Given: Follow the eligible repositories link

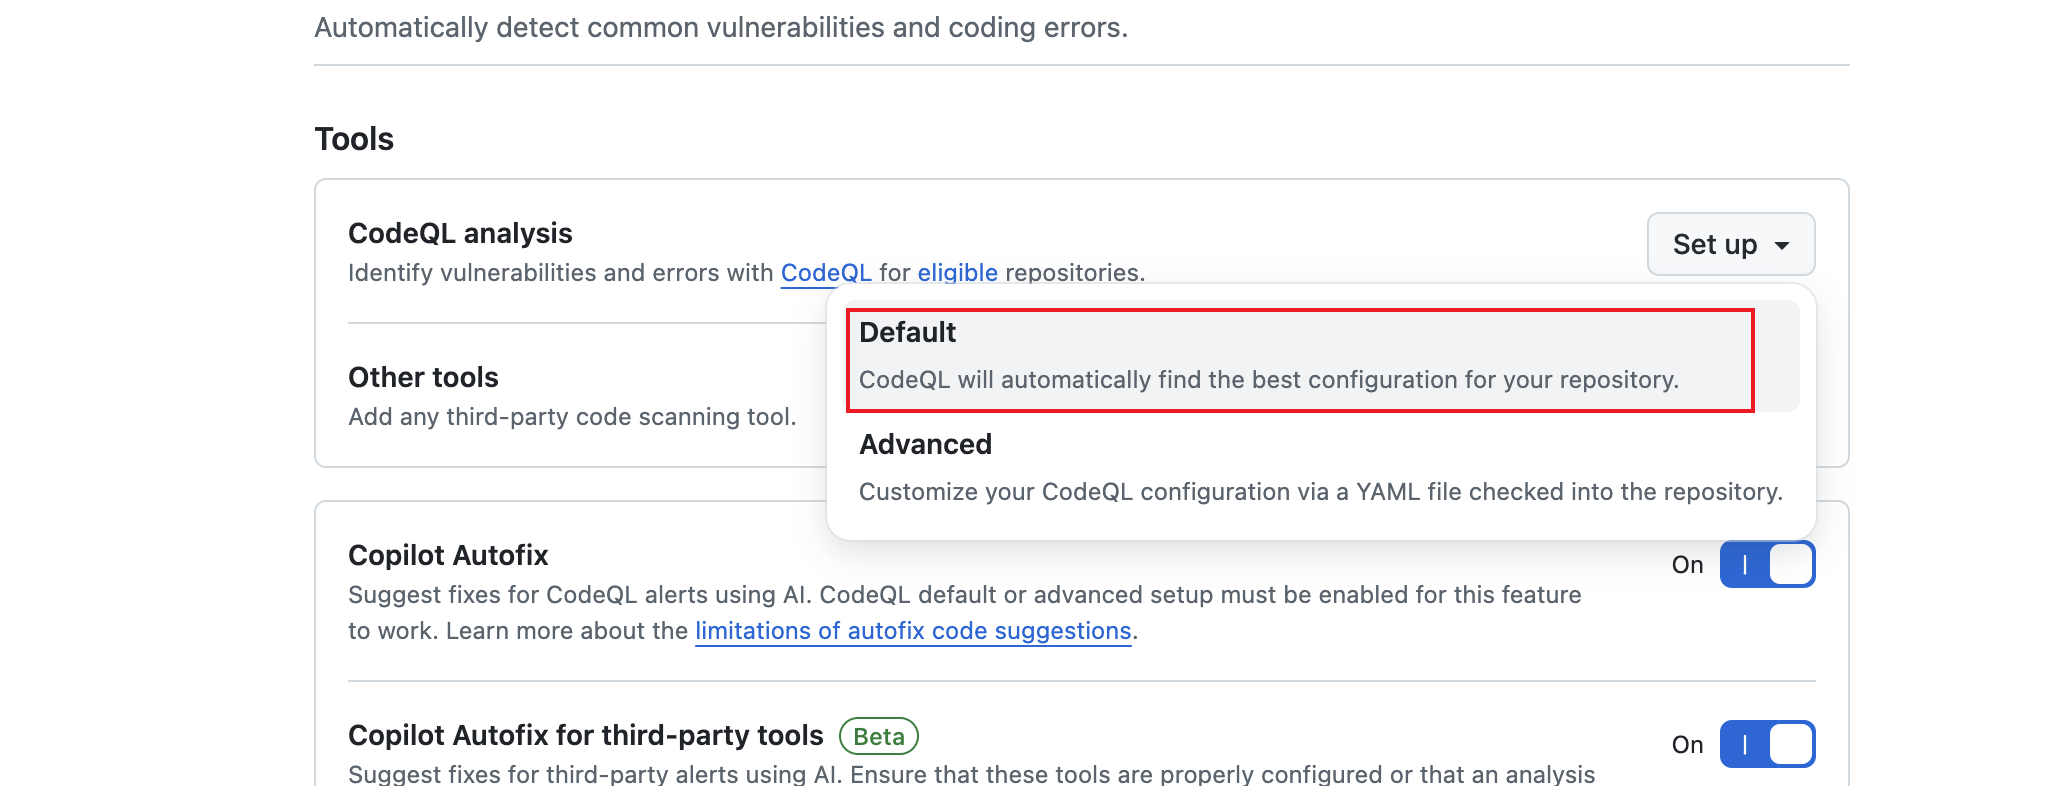Looking at the screenshot, I should point(957,273).
